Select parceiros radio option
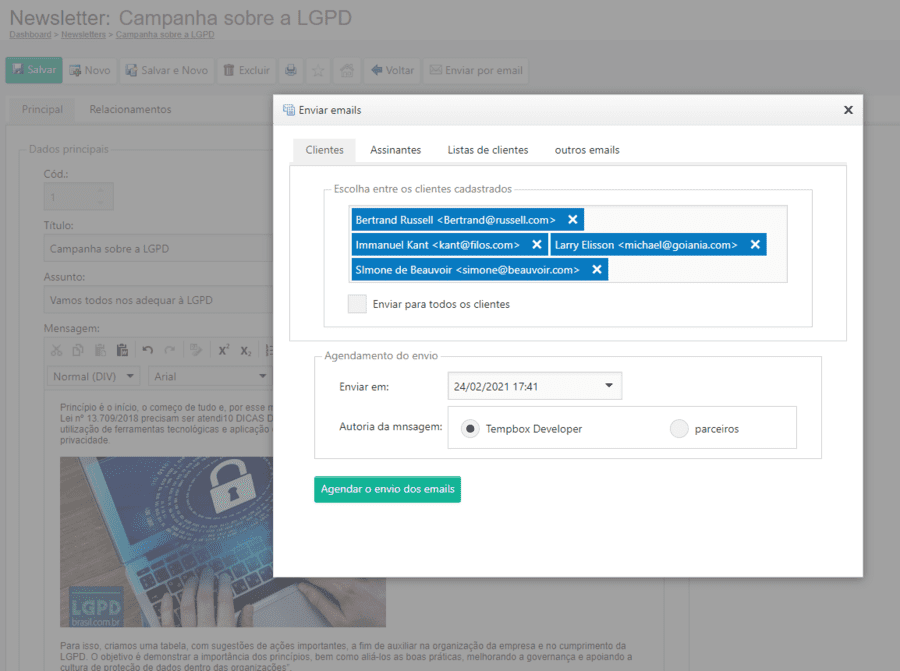Screen dimensions: 900x671 679,429
